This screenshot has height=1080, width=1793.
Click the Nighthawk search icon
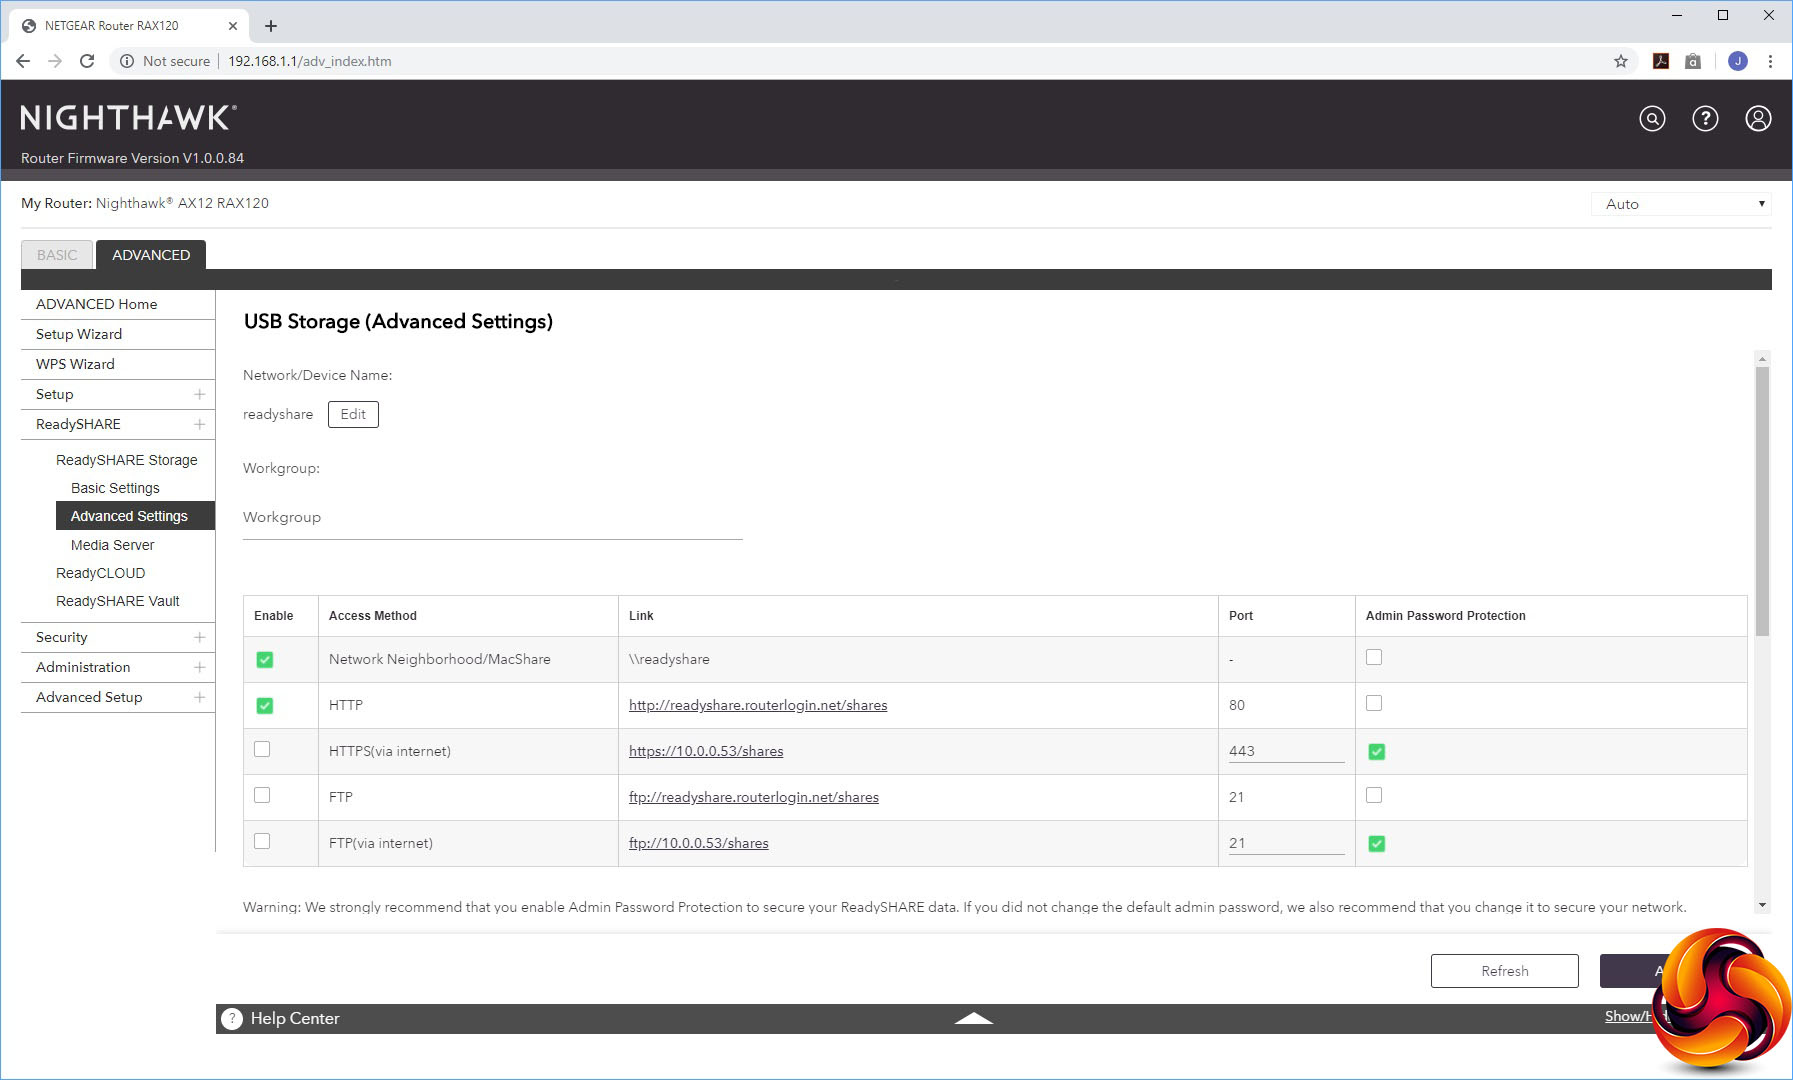point(1652,119)
